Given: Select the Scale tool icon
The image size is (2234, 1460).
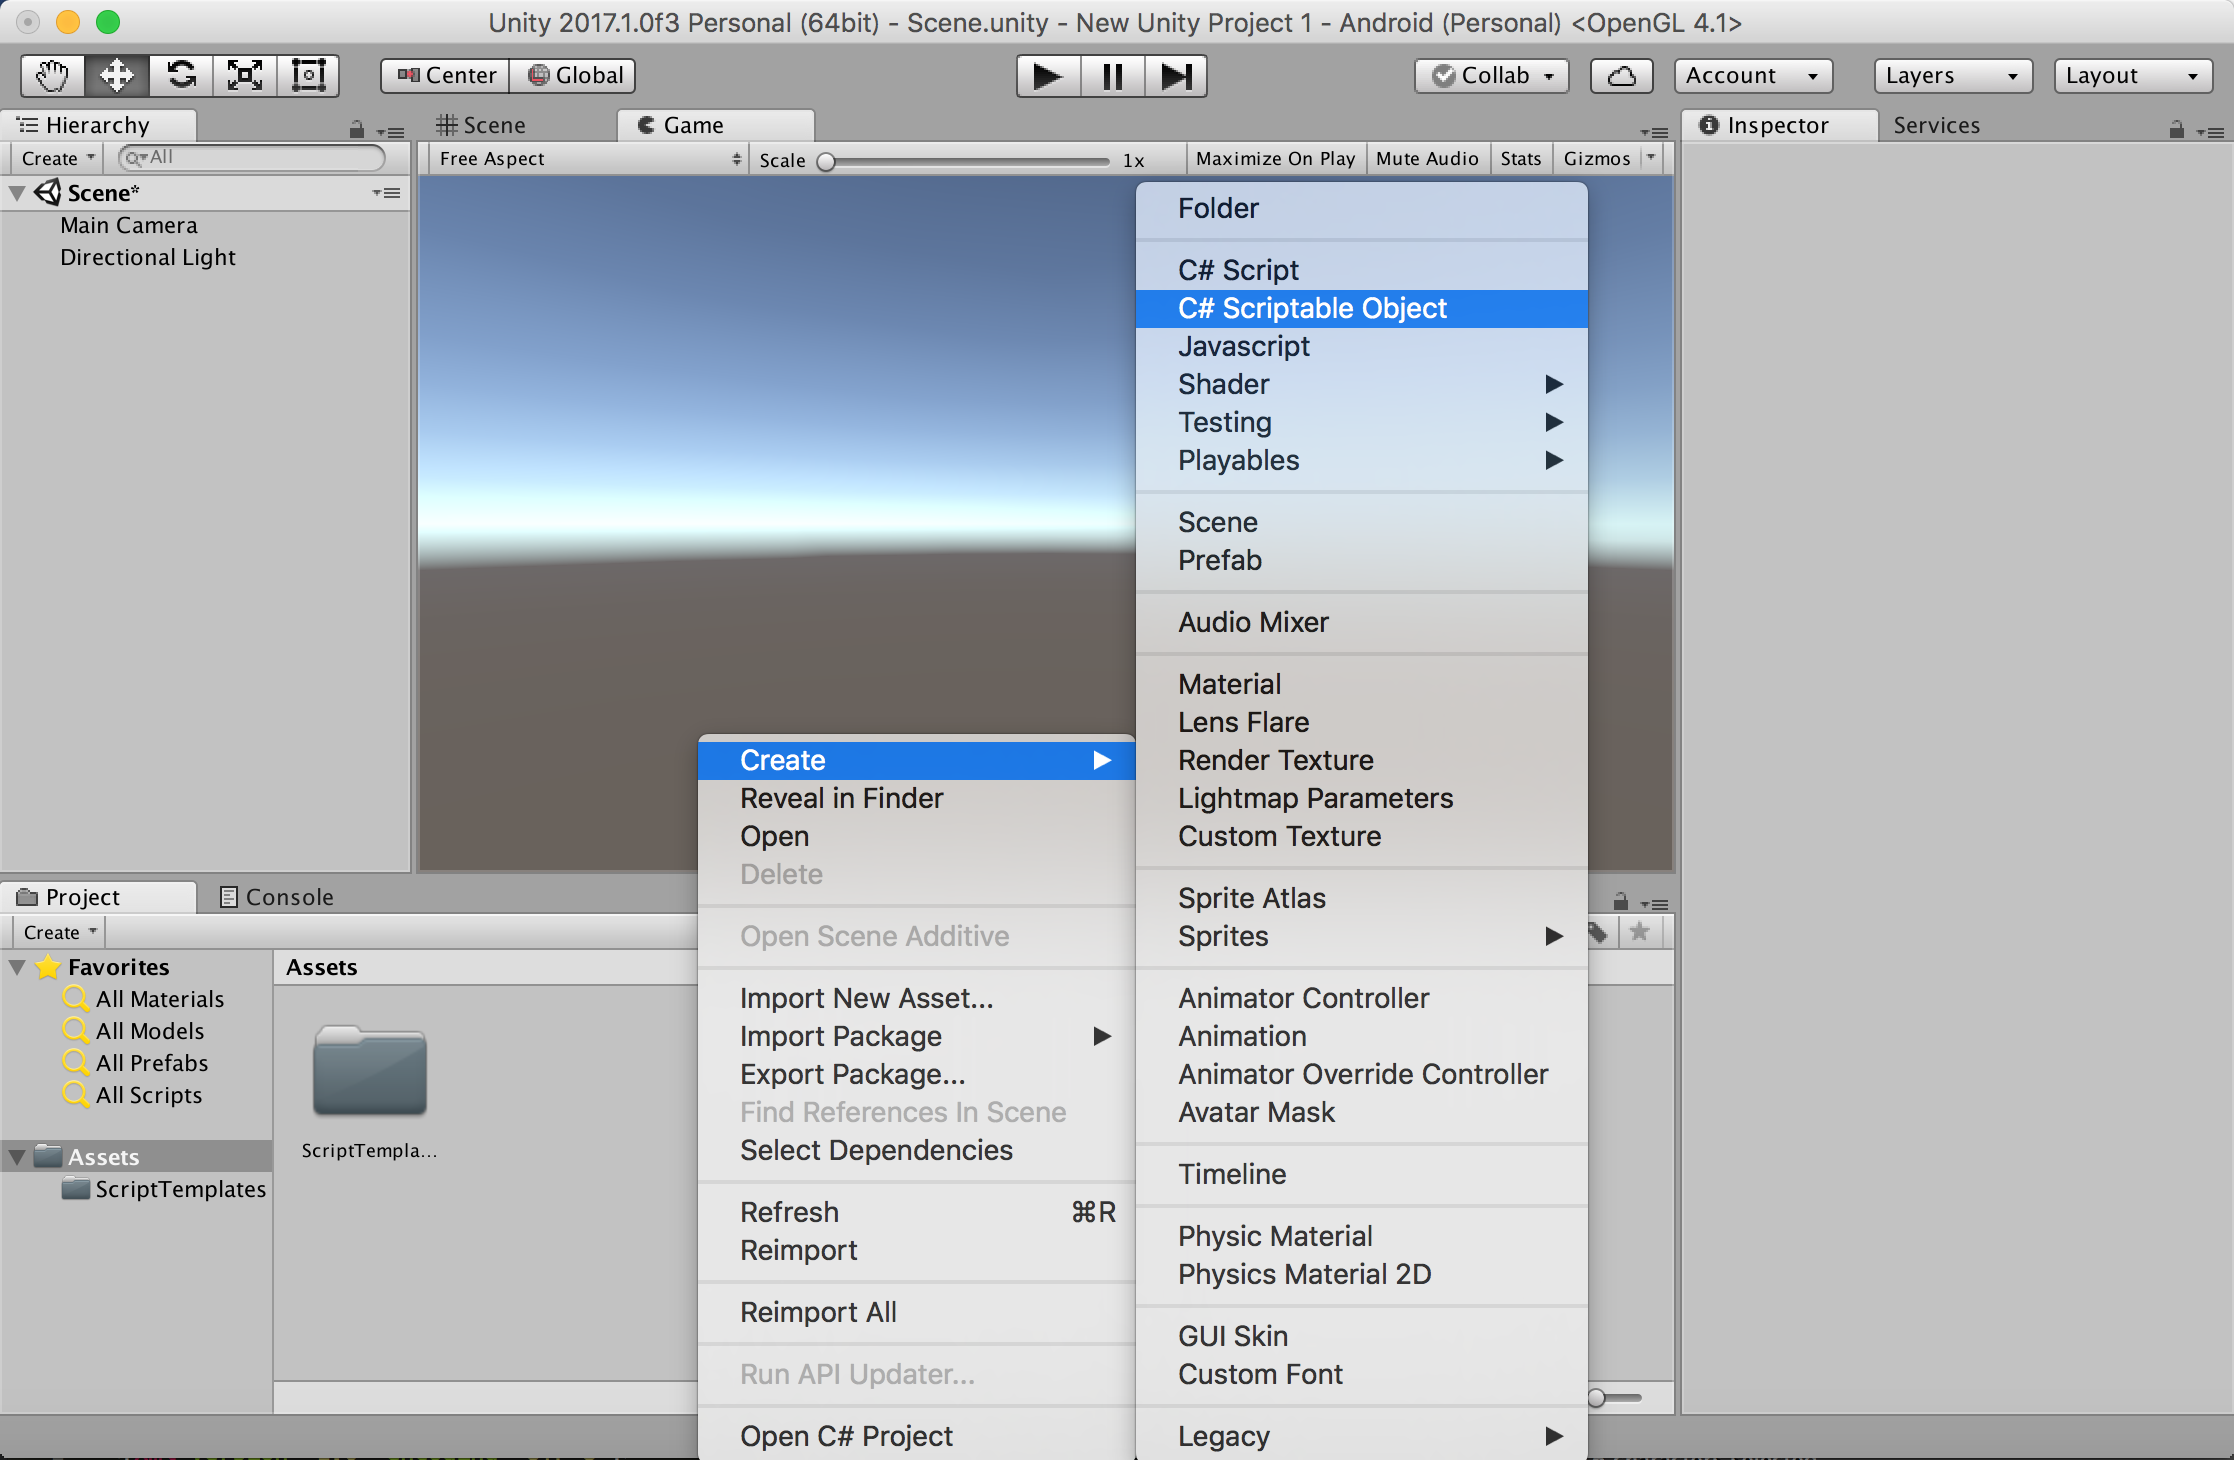Looking at the screenshot, I should coord(245,76).
